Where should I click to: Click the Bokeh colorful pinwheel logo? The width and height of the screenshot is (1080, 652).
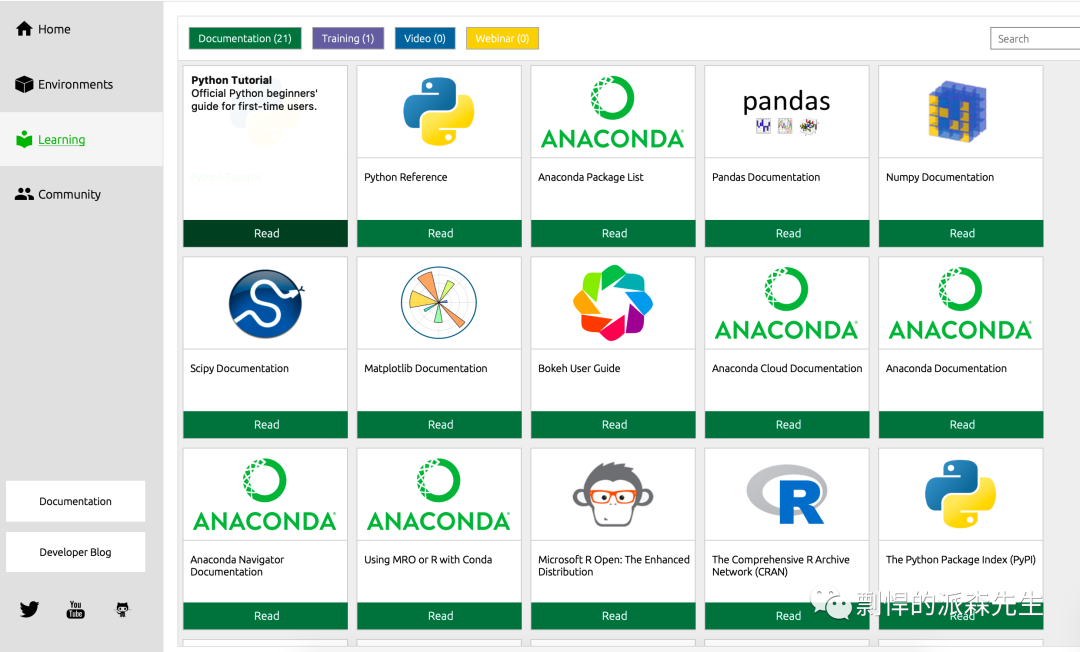pyautogui.click(x=612, y=302)
